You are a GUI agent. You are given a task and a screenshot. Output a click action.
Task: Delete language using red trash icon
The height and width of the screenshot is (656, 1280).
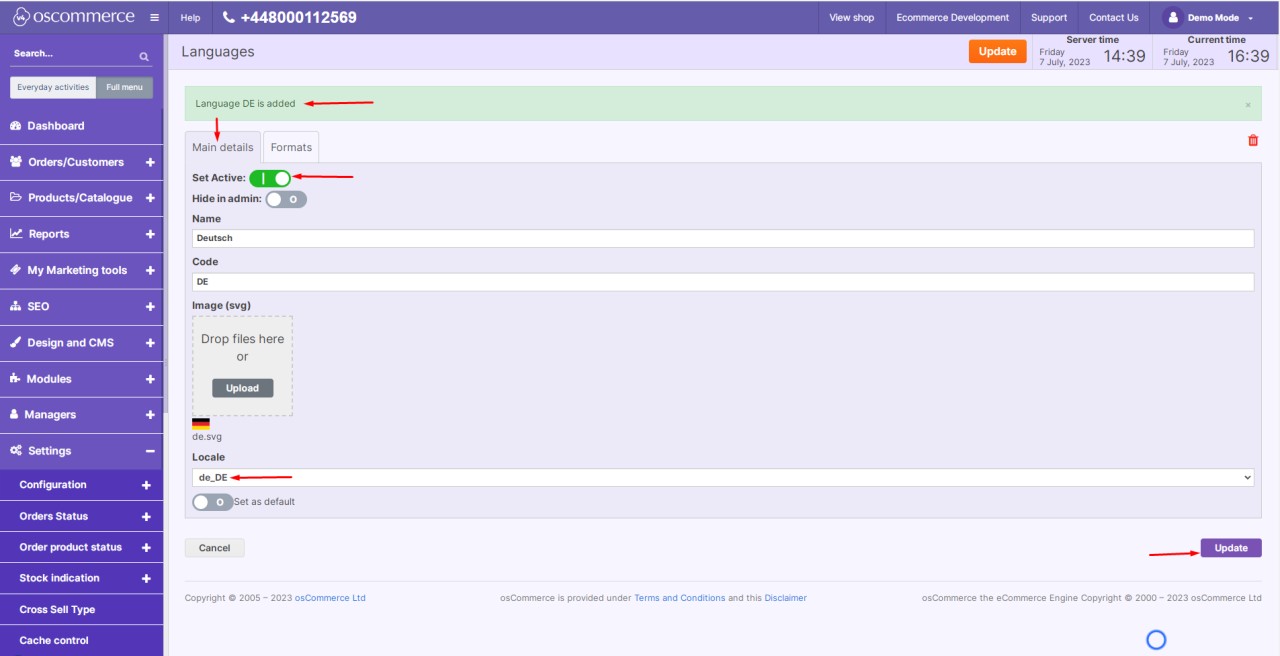tap(1253, 141)
